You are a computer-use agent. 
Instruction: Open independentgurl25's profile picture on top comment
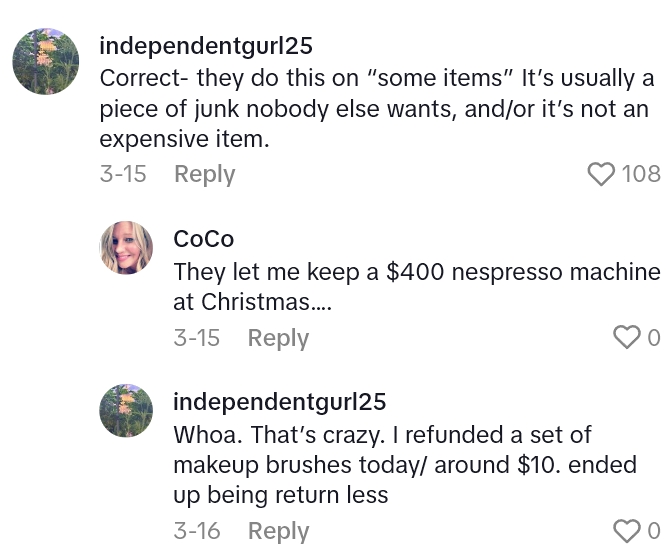tap(46, 62)
